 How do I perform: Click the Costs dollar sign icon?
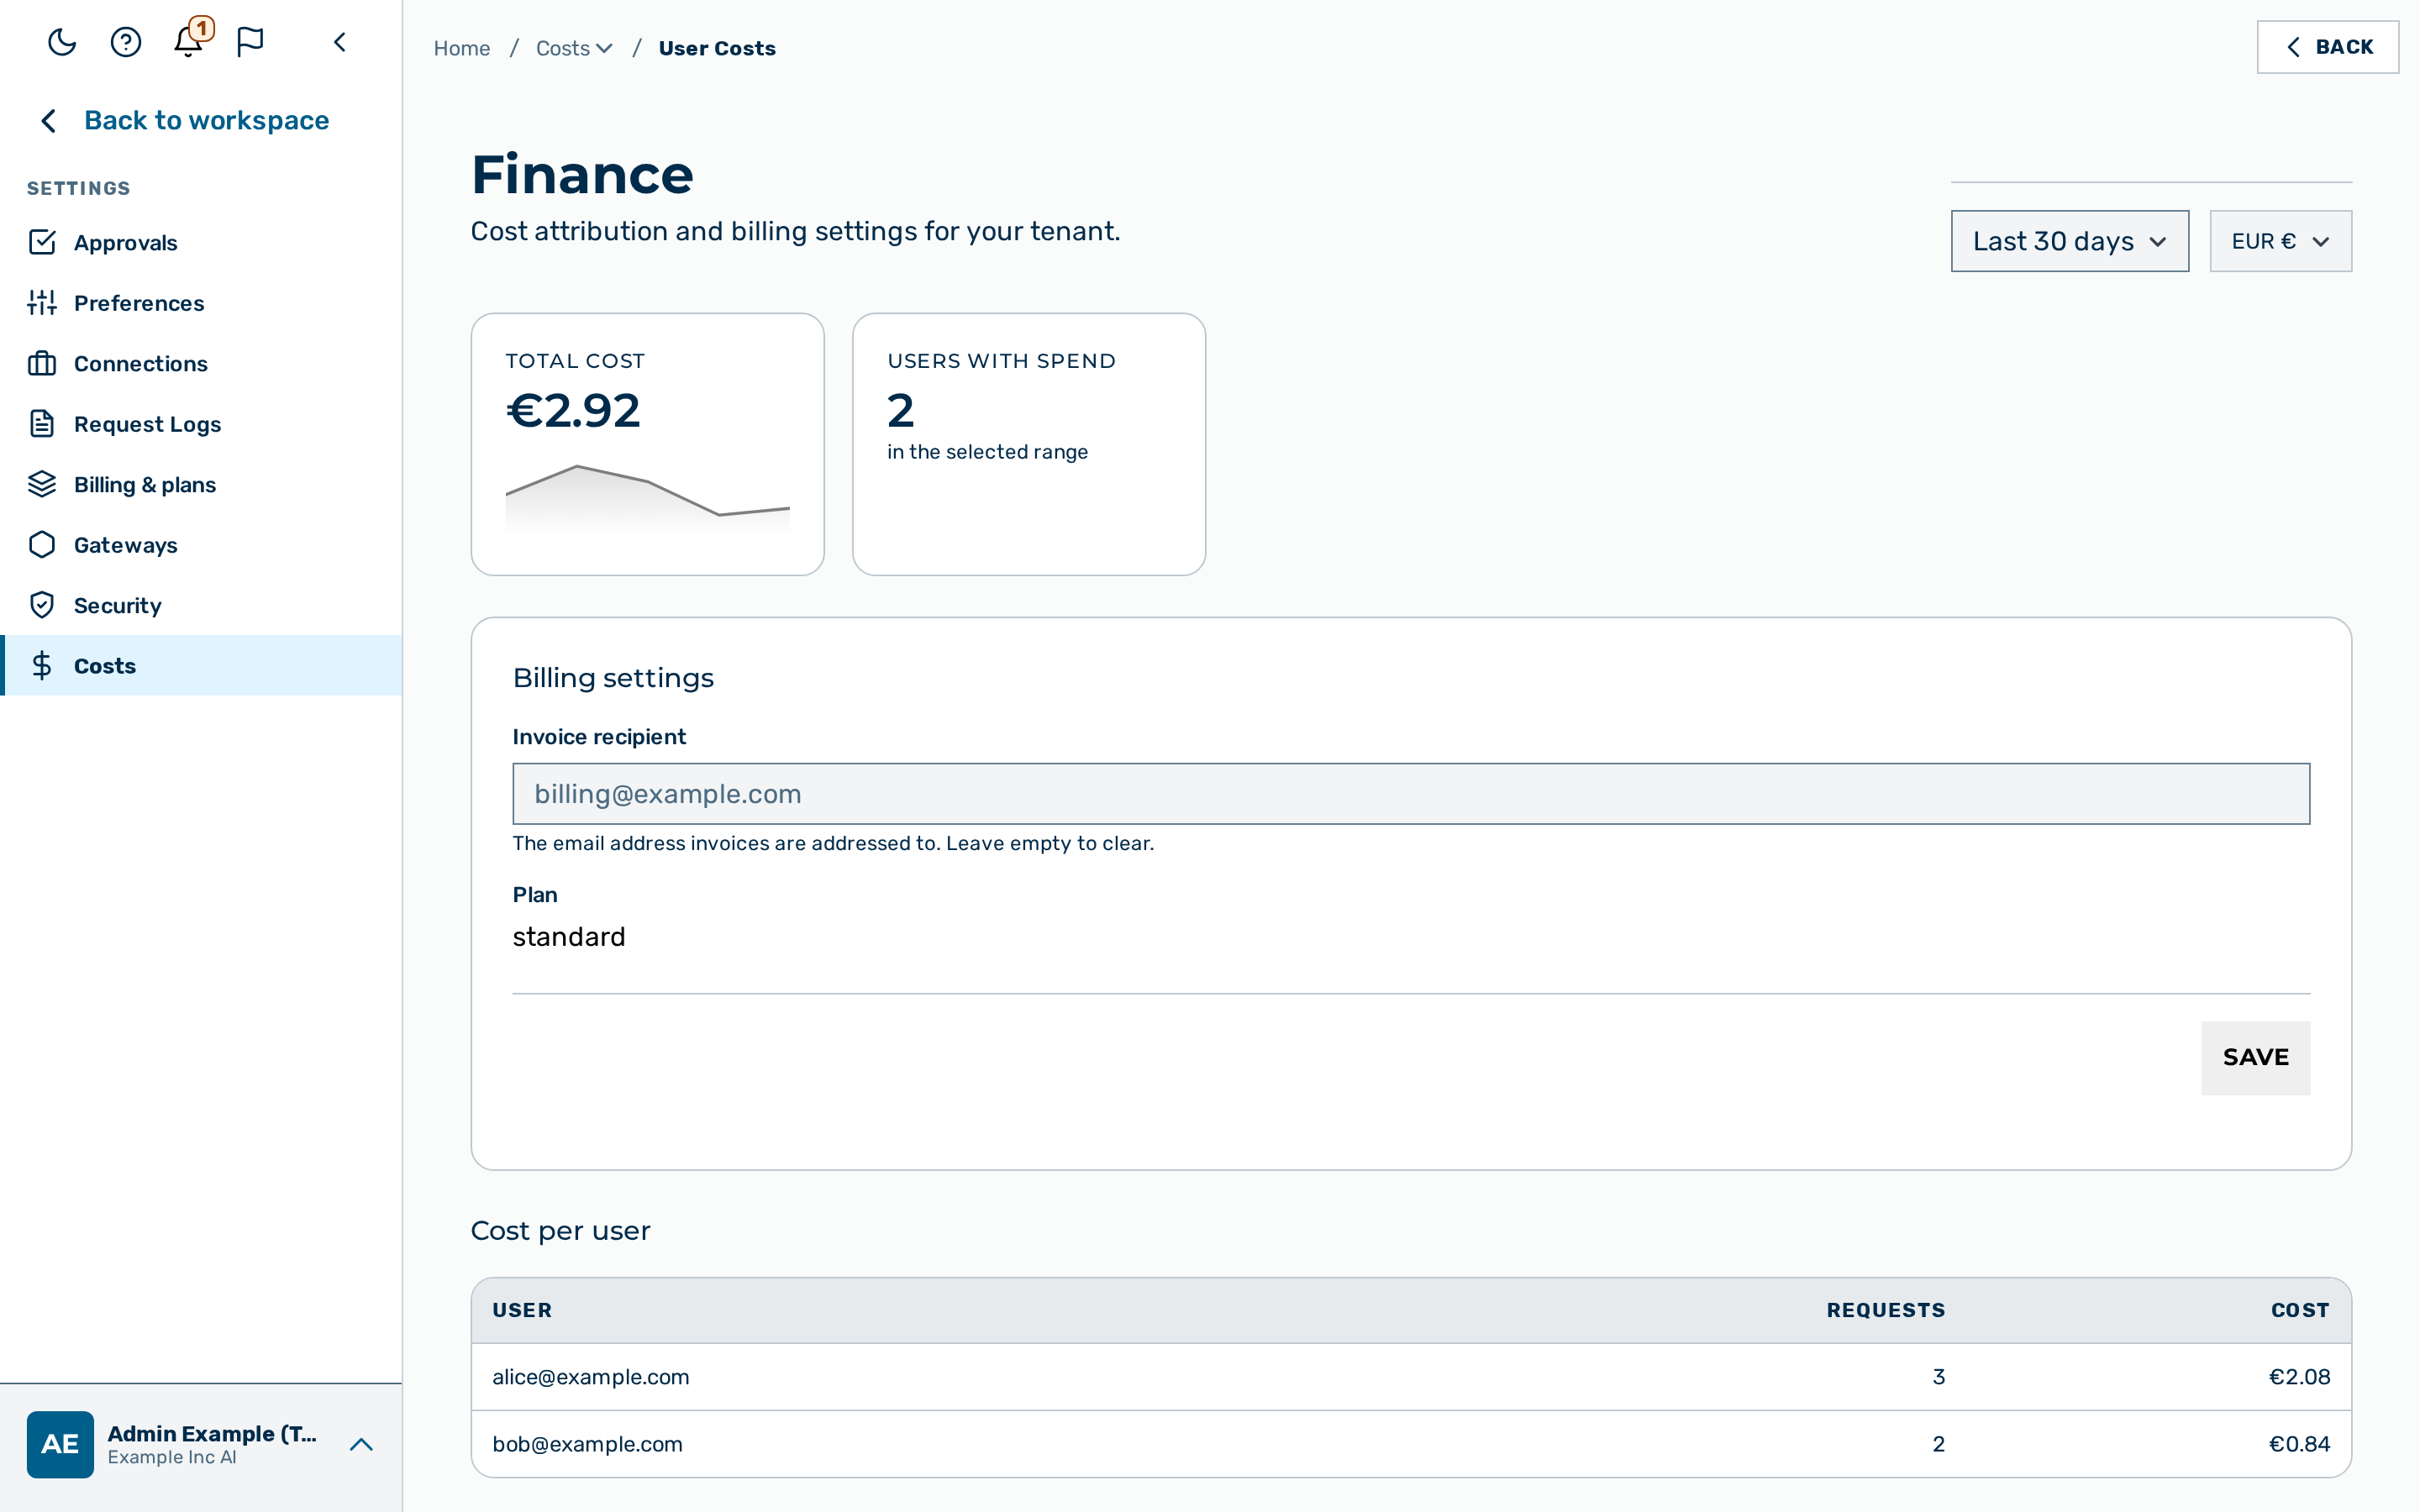click(x=42, y=665)
